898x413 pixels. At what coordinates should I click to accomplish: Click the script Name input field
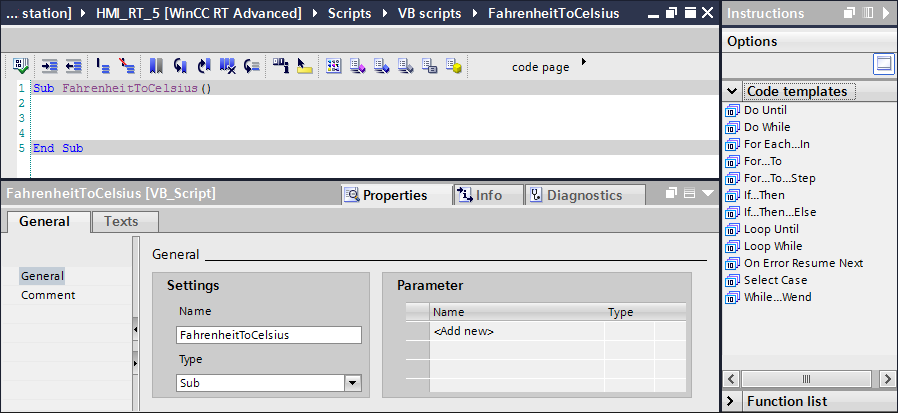pyautogui.click(x=268, y=335)
